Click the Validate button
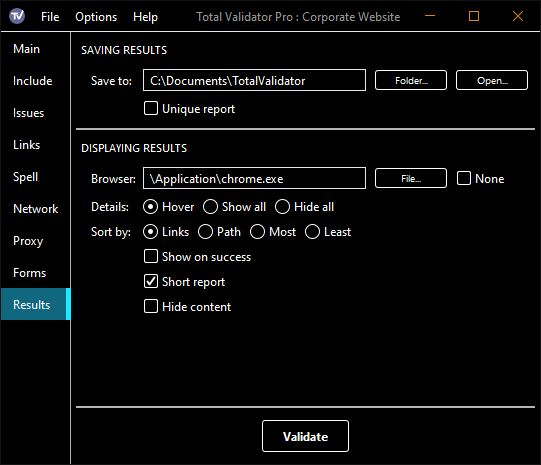 pyautogui.click(x=305, y=436)
